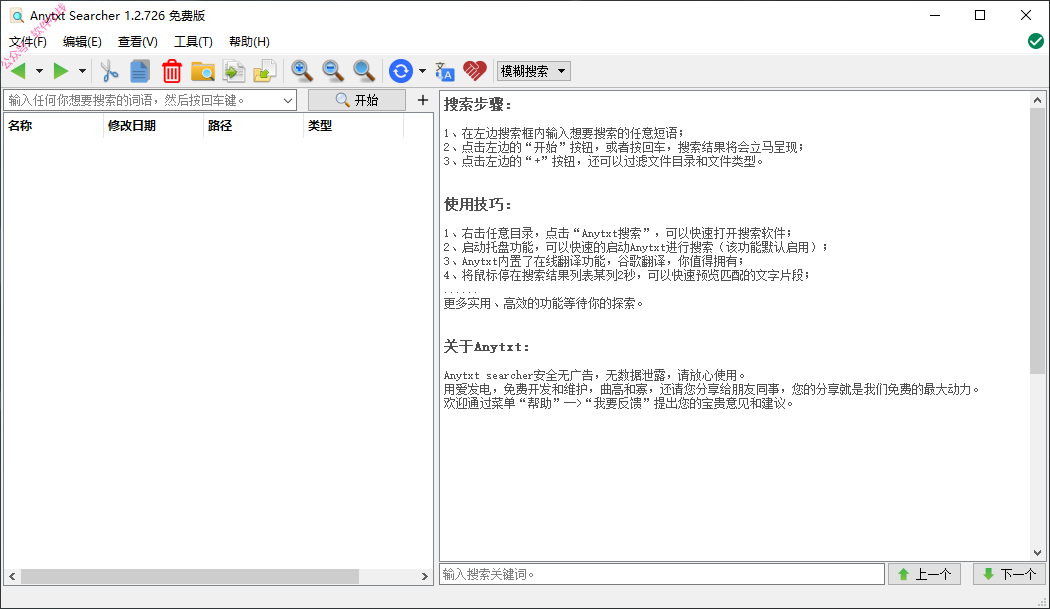Click the 开始 search button

pos(357,100)
